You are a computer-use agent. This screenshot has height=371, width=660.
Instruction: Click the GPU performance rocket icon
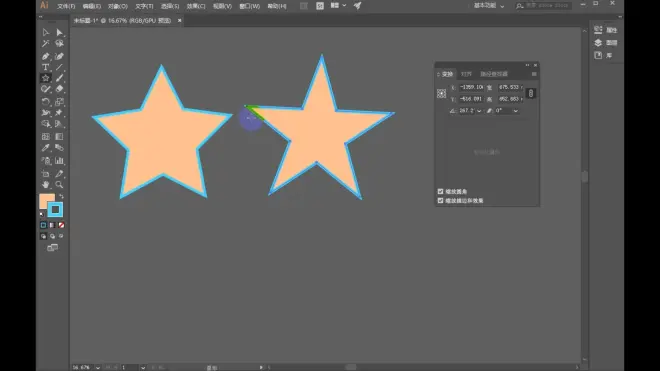pyautogui.click(x=357, y=5)
